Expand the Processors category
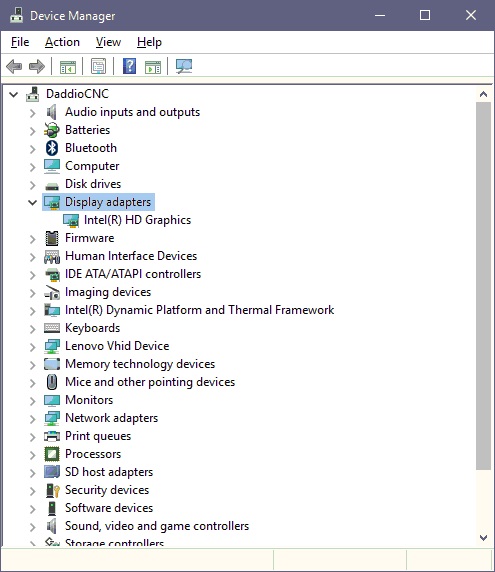The image size is (495, 572). 32,455
